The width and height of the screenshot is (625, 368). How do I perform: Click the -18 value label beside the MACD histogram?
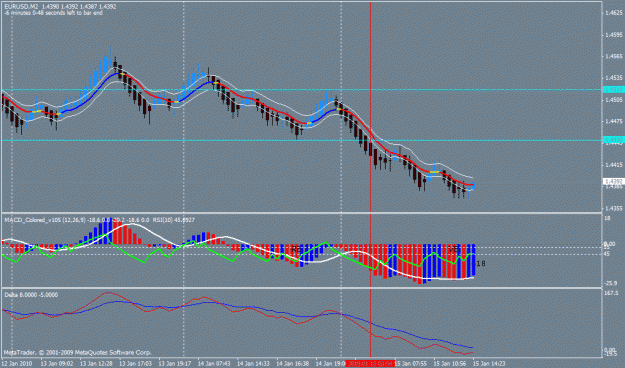480,264
